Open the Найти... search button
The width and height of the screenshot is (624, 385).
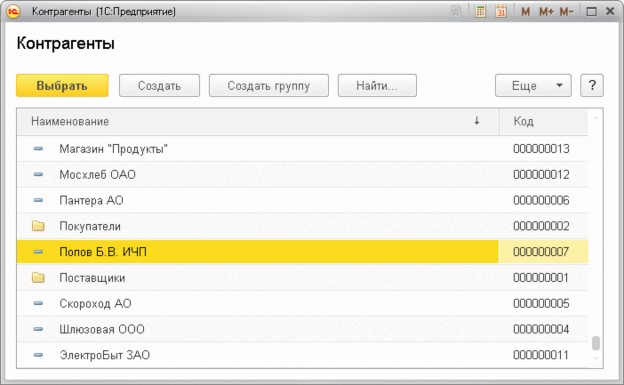377,85
